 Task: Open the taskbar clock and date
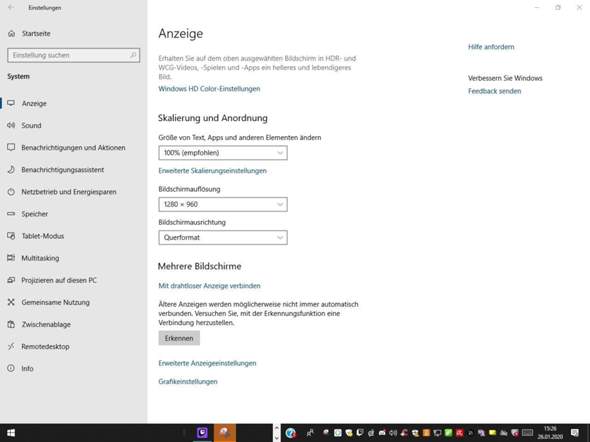tap(550, 433)
